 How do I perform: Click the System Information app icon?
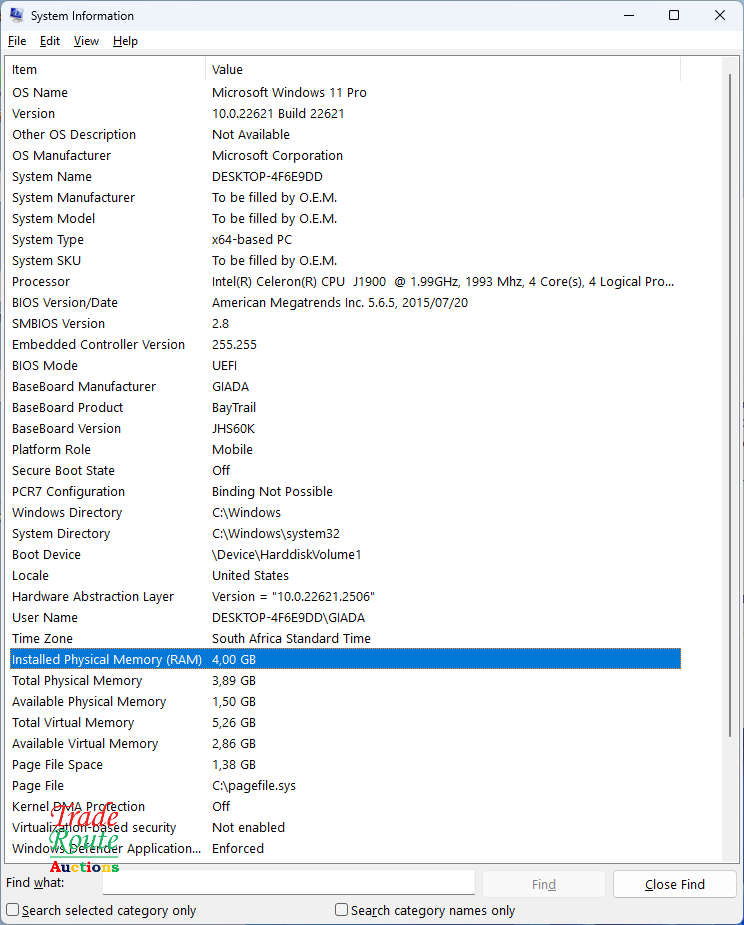click(x=17, y=15)
